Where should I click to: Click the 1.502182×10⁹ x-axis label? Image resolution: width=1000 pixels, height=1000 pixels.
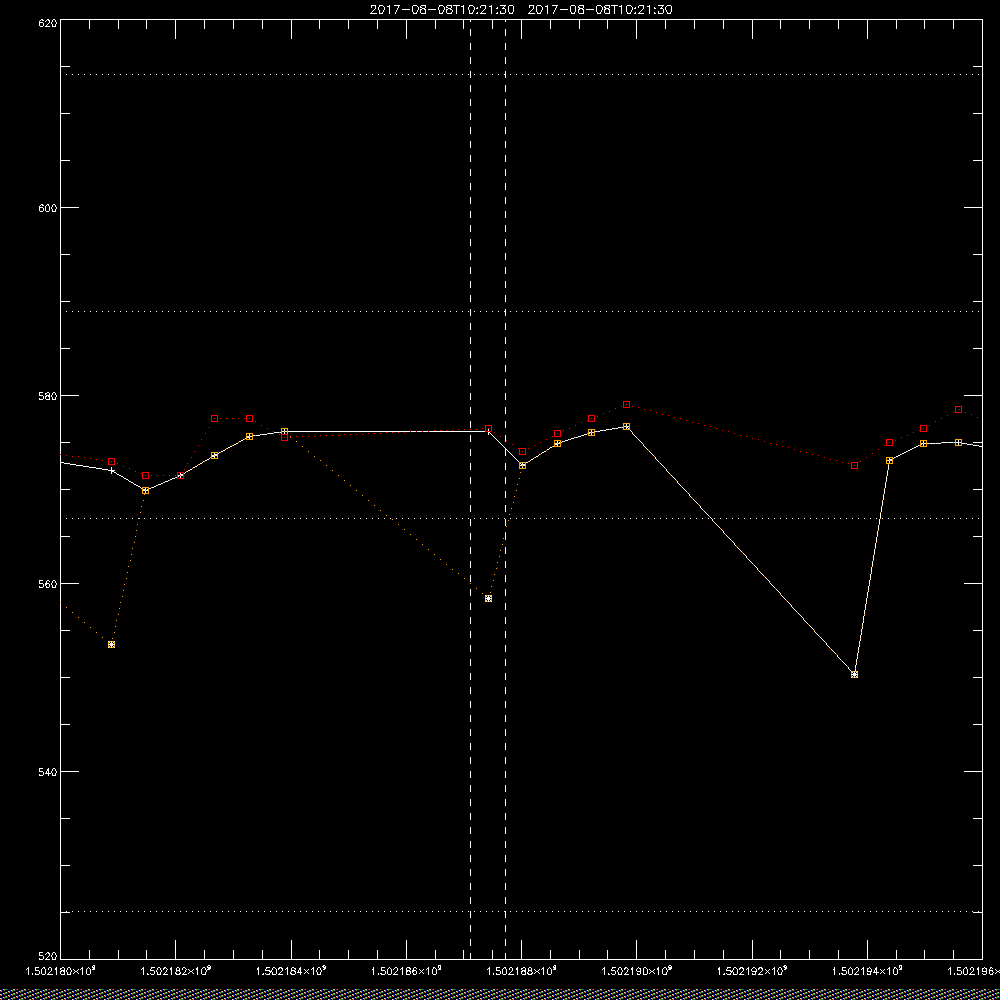[x=175, y=971]
